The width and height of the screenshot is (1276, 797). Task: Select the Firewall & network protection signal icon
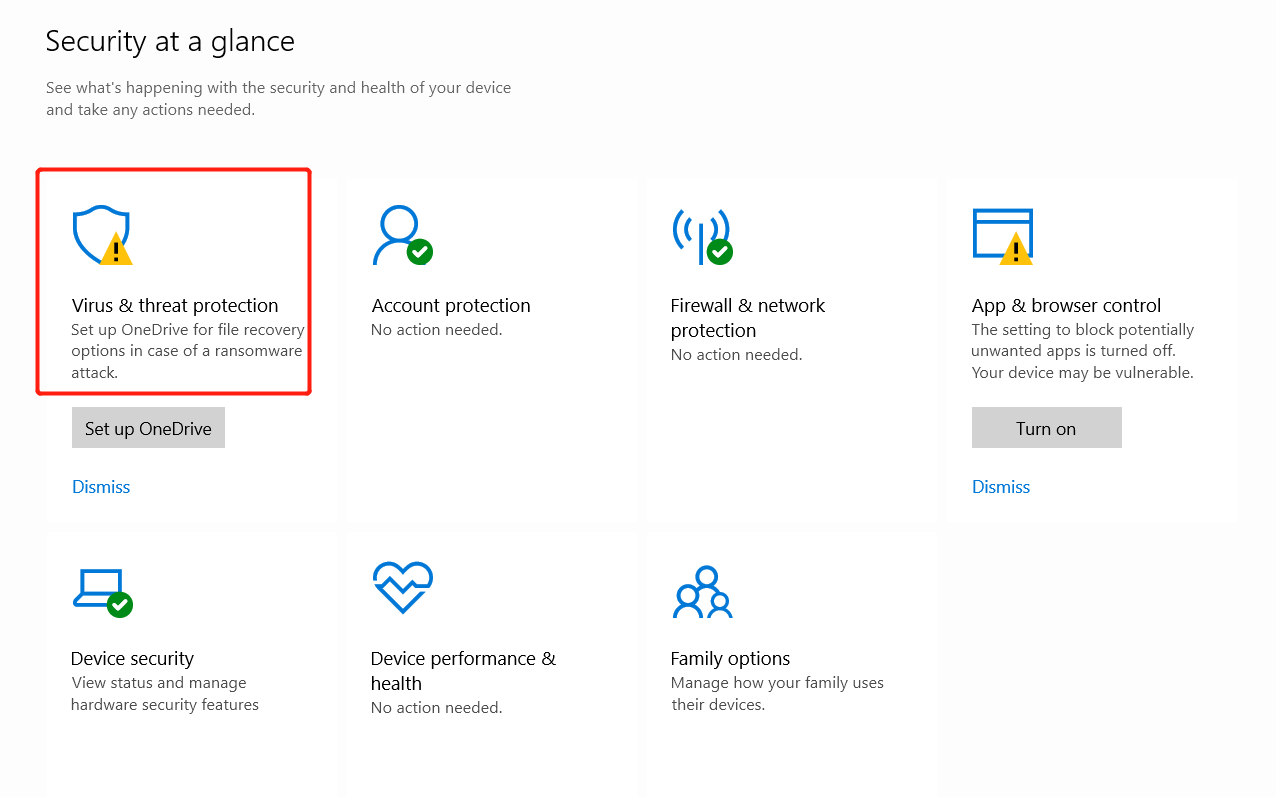700,232
